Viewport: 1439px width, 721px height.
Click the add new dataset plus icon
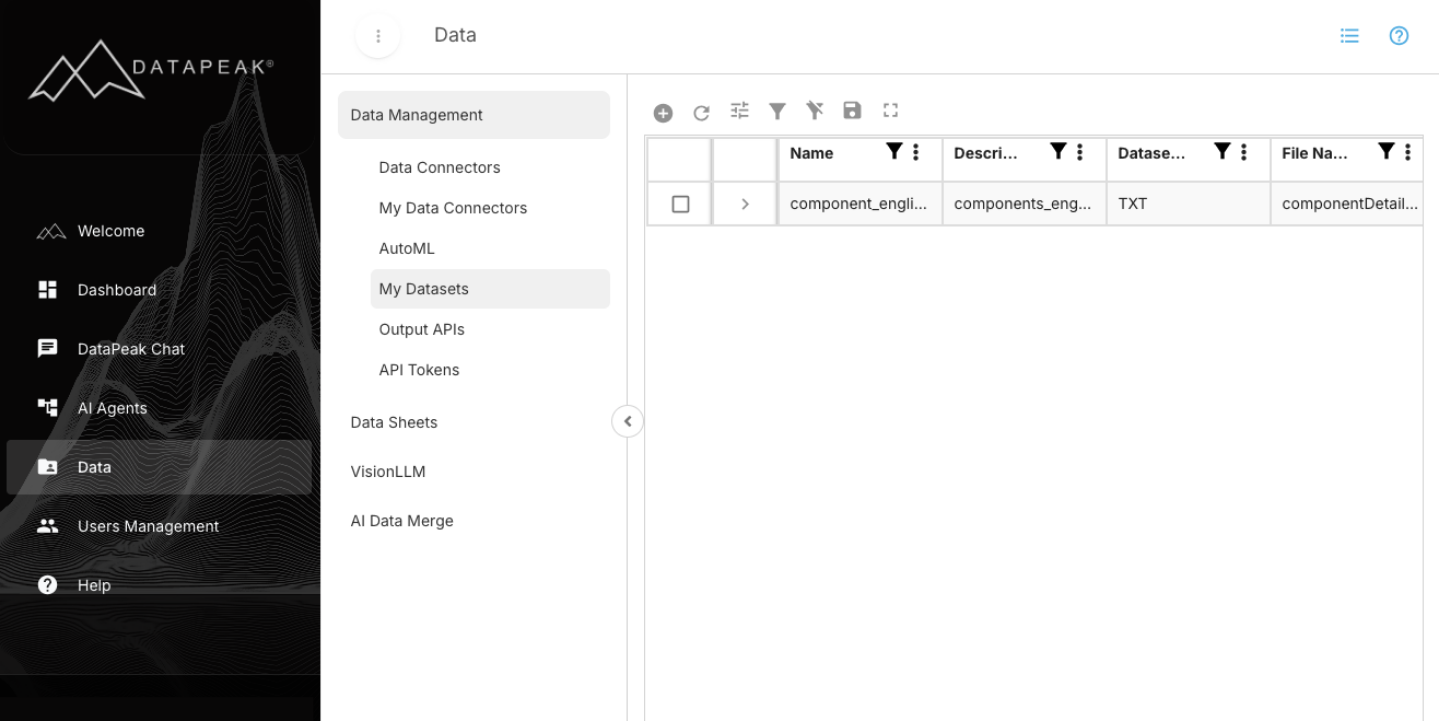pos(663,110)
